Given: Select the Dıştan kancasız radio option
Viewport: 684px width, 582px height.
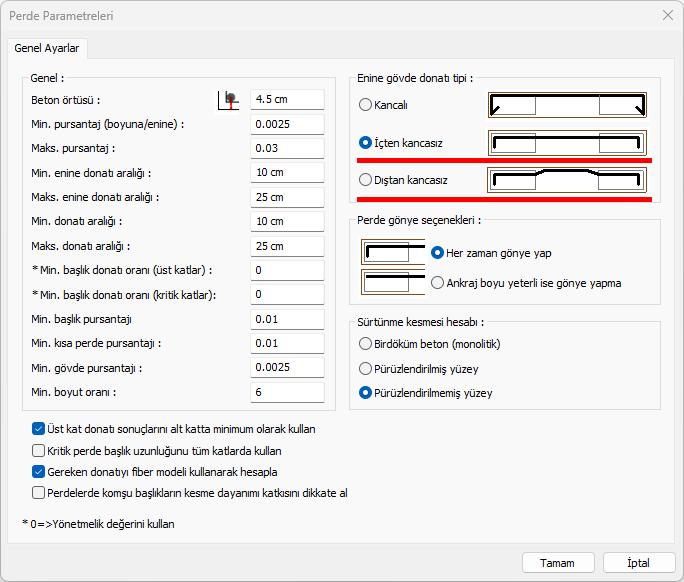Looking at the screenshot, I should click(x=366, y=181).
